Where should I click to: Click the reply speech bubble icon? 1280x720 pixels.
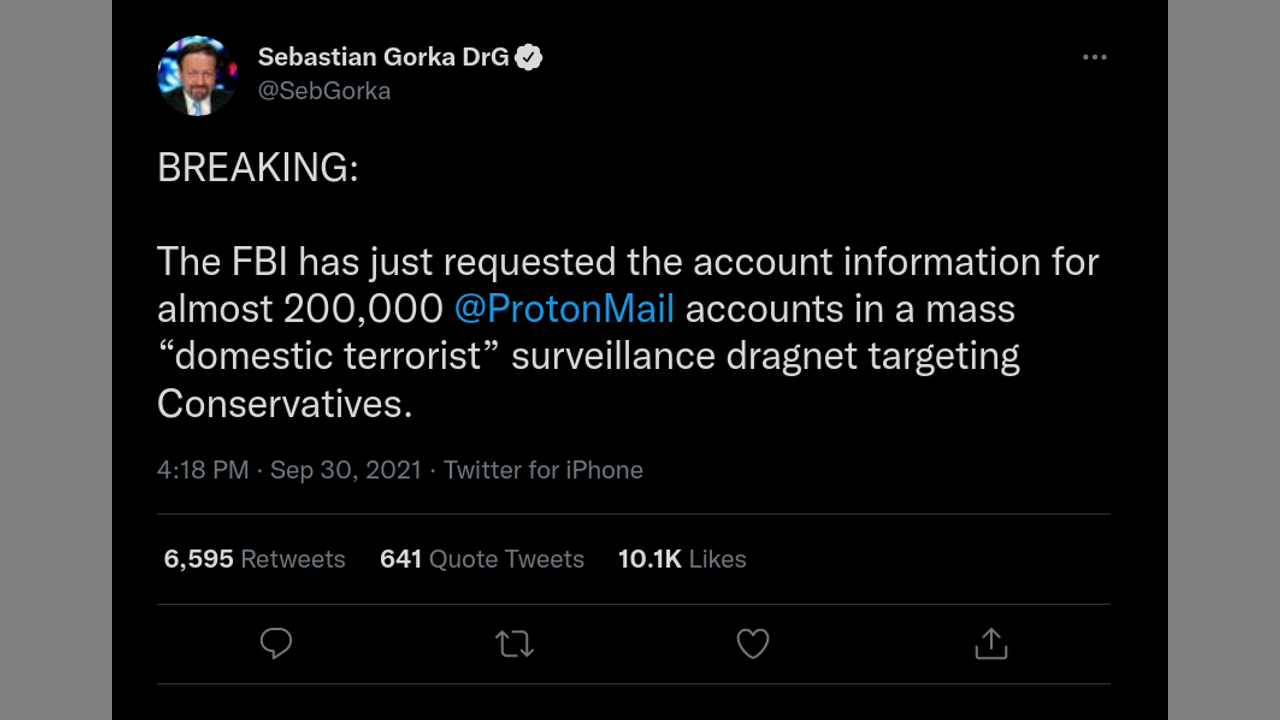(276, 643)
